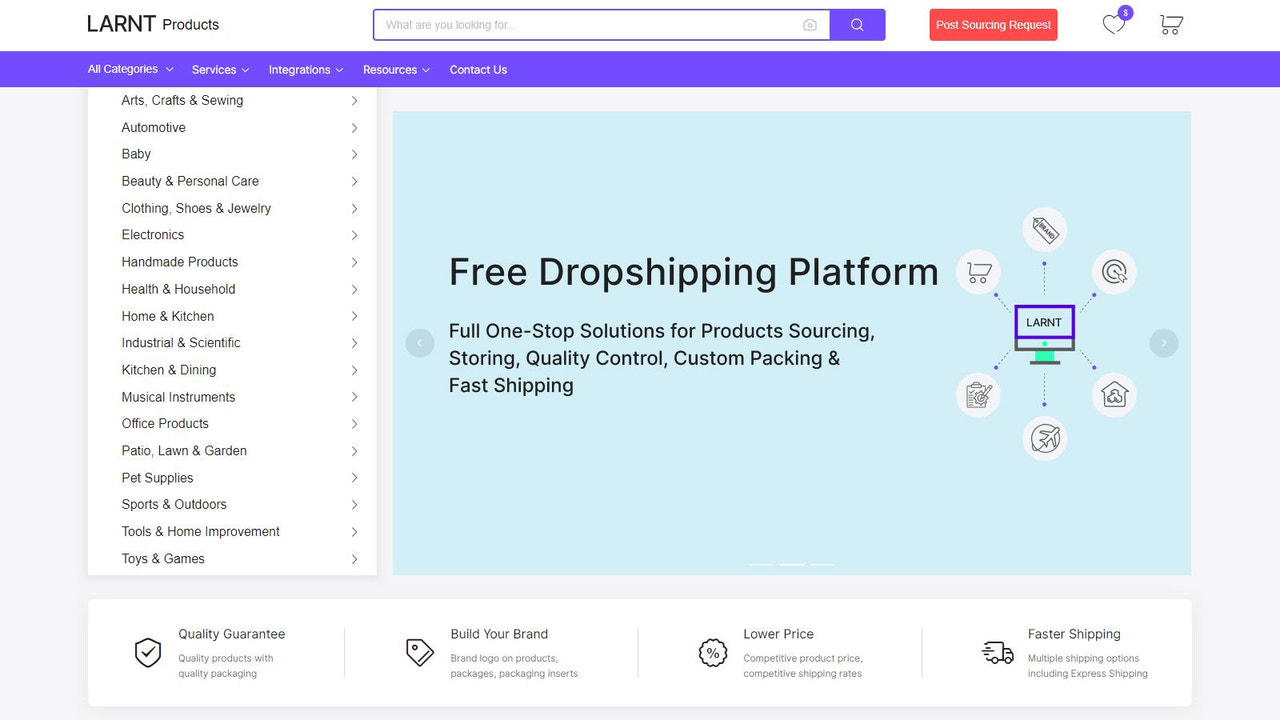Click the Lower Price percent badge icon
This screenshot has width=1280, height=720.
(712, 652)
